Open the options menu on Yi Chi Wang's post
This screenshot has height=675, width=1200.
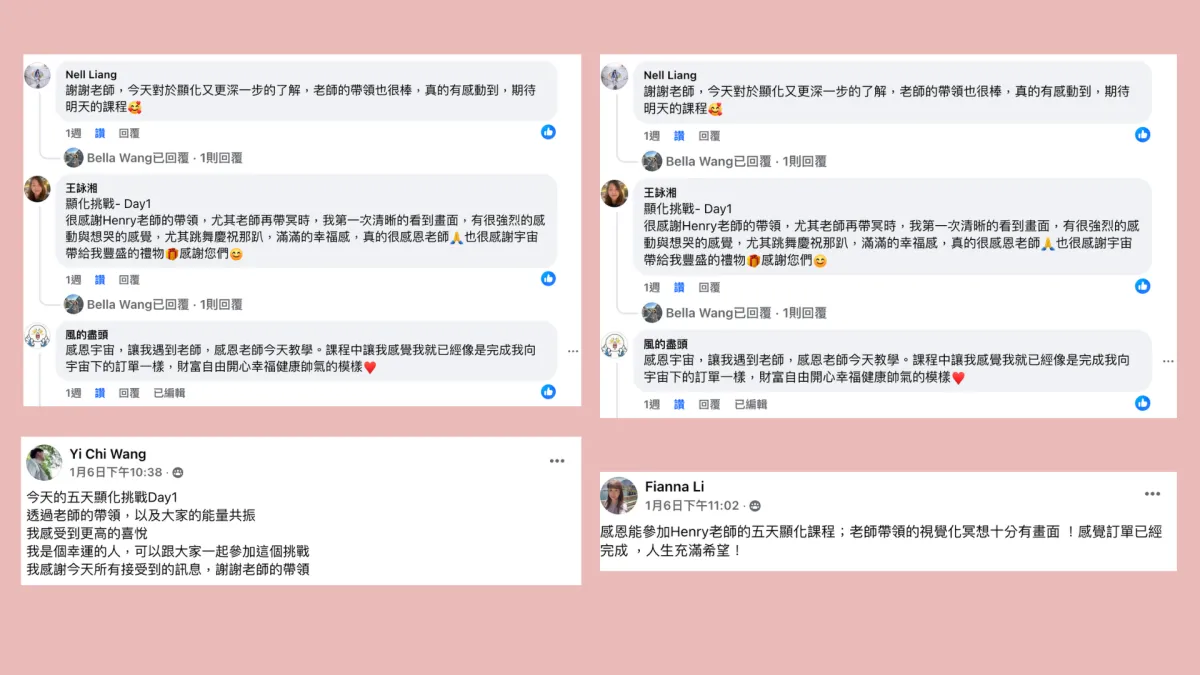click(x=557, y=461)
